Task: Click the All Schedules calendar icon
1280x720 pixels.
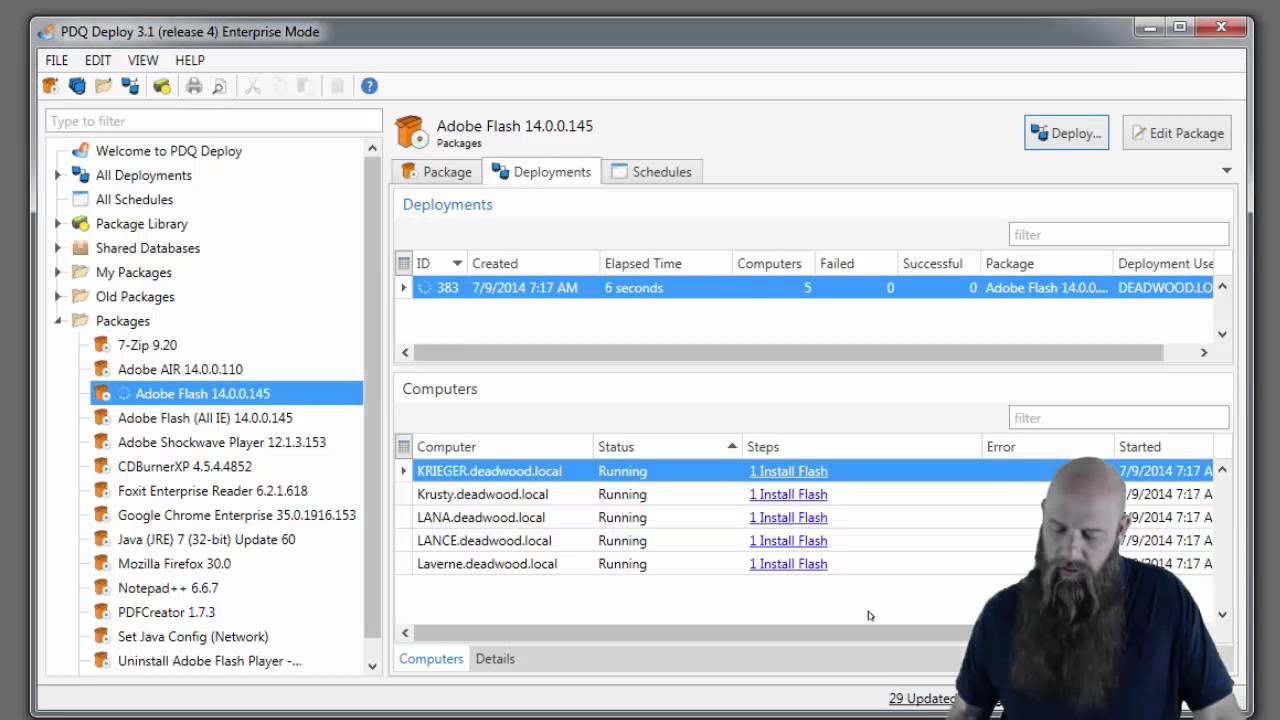Action: coord(80,199)
